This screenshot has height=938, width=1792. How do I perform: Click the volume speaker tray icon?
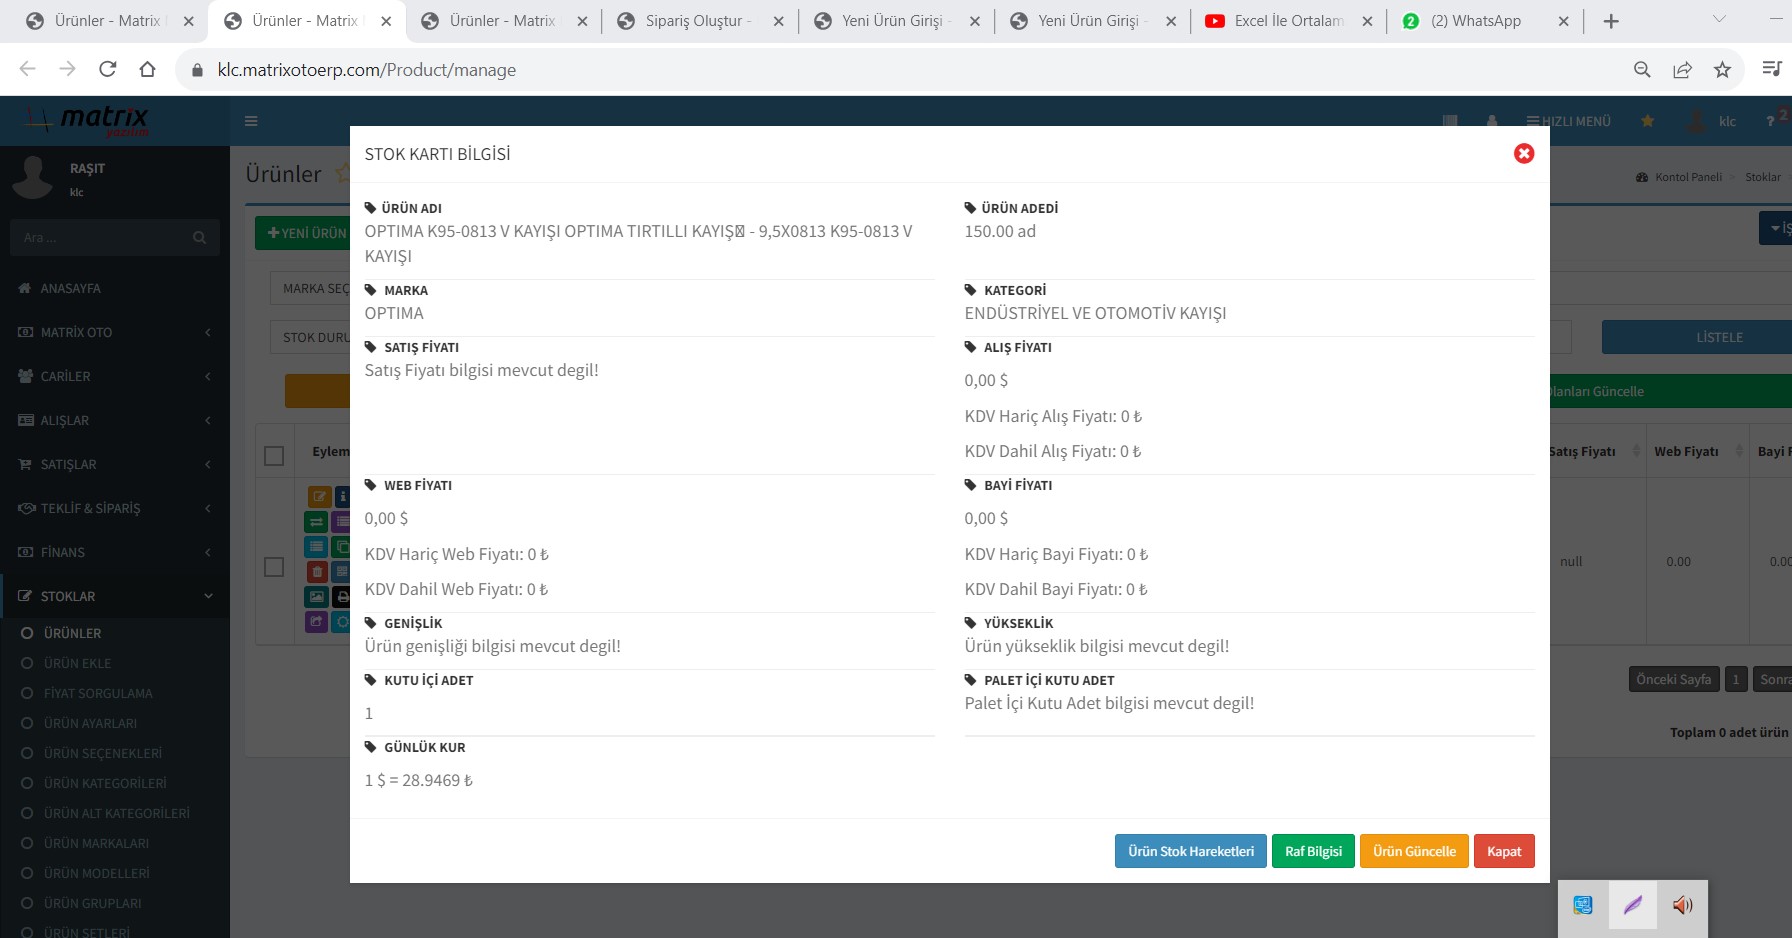(x=1682, y=905)
